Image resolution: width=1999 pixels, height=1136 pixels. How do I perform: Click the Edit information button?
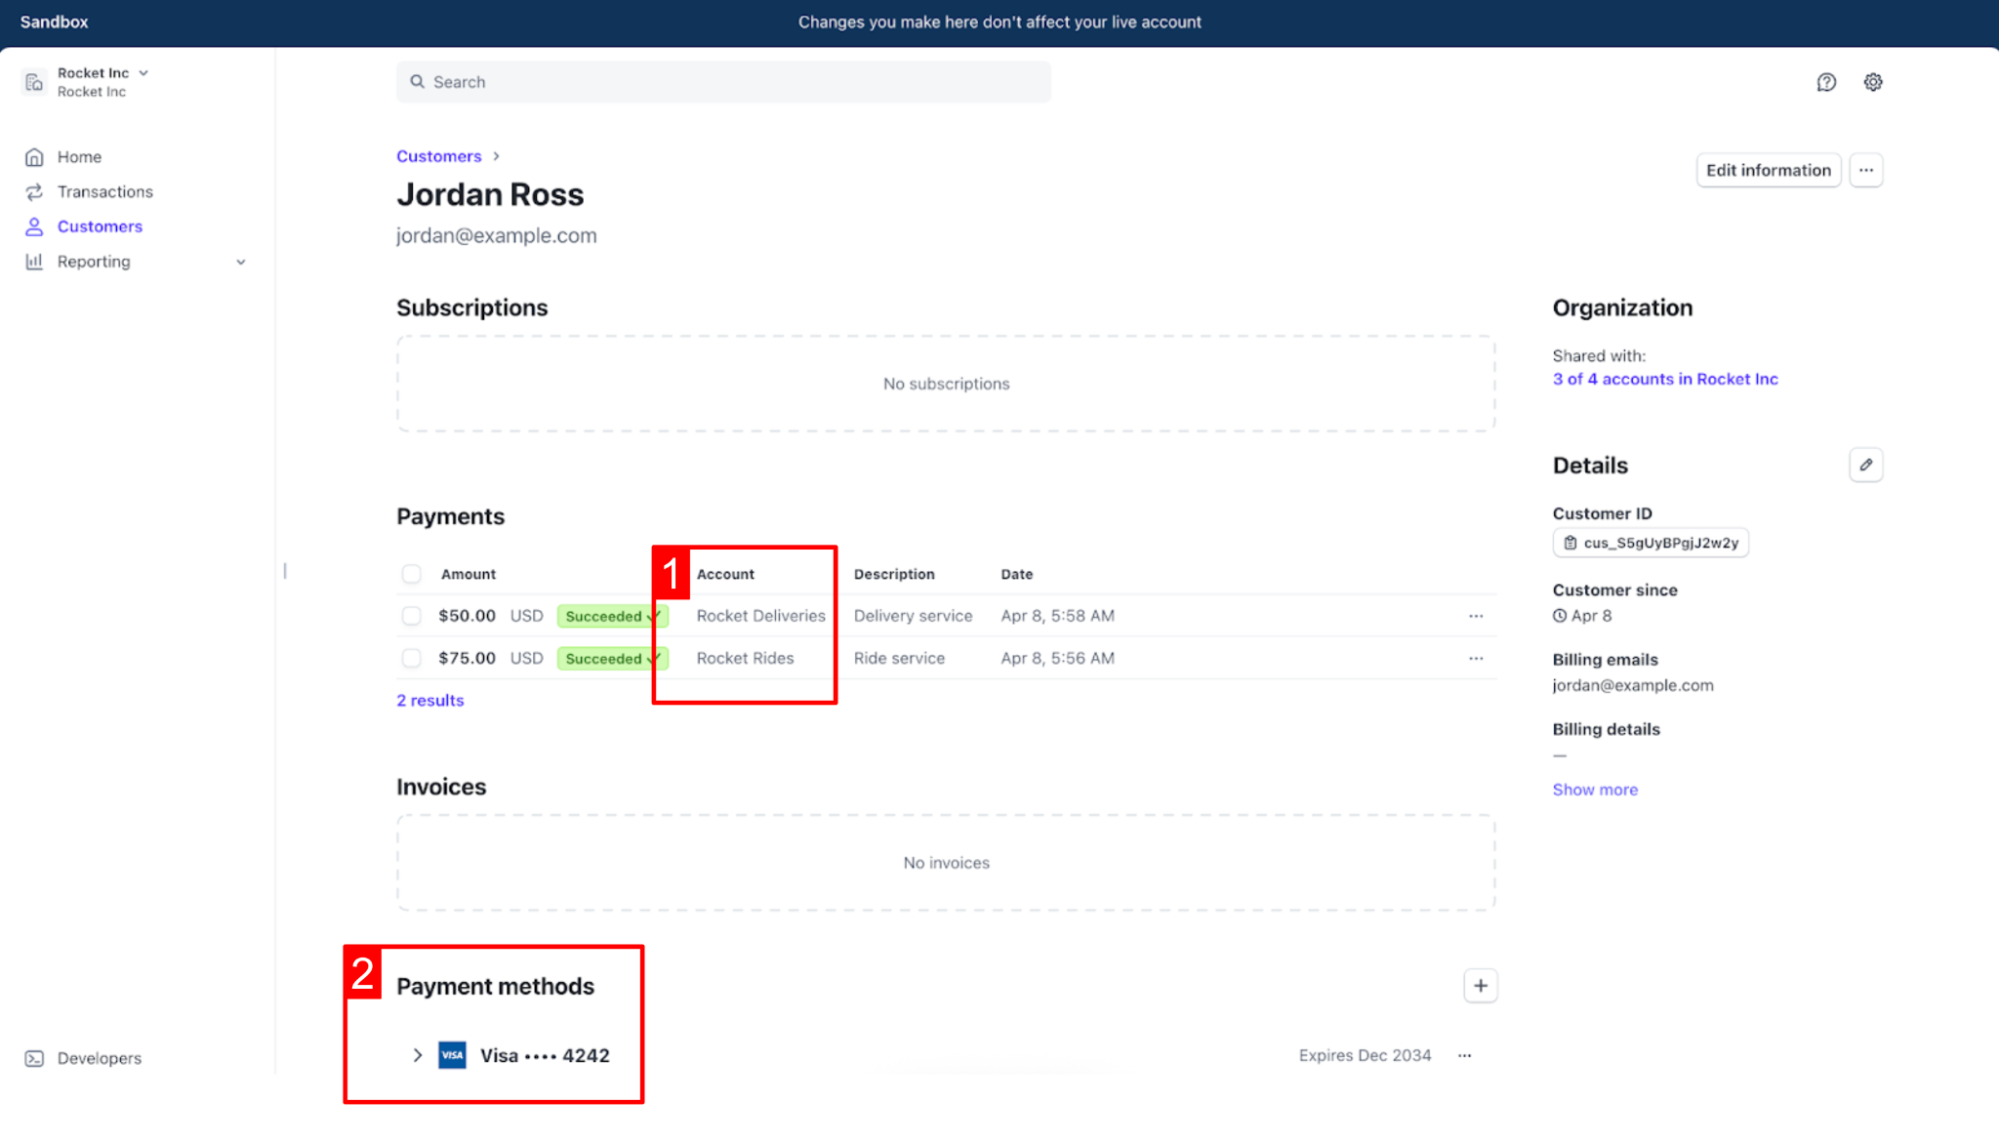click(1768, 170)
